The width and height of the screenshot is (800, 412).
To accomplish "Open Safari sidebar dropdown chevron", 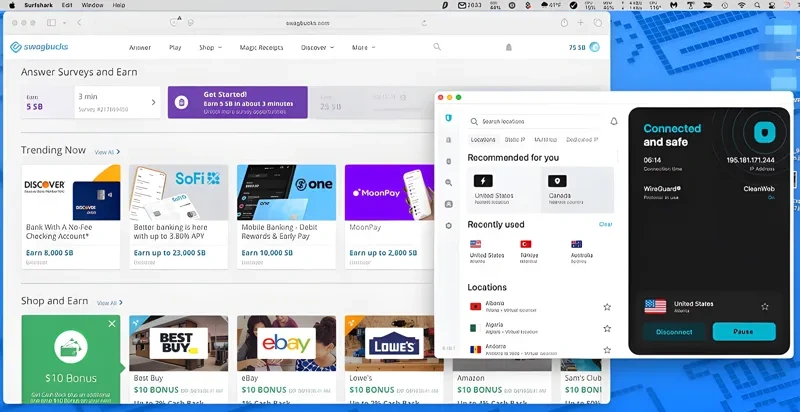I will (x=64, y=23).
